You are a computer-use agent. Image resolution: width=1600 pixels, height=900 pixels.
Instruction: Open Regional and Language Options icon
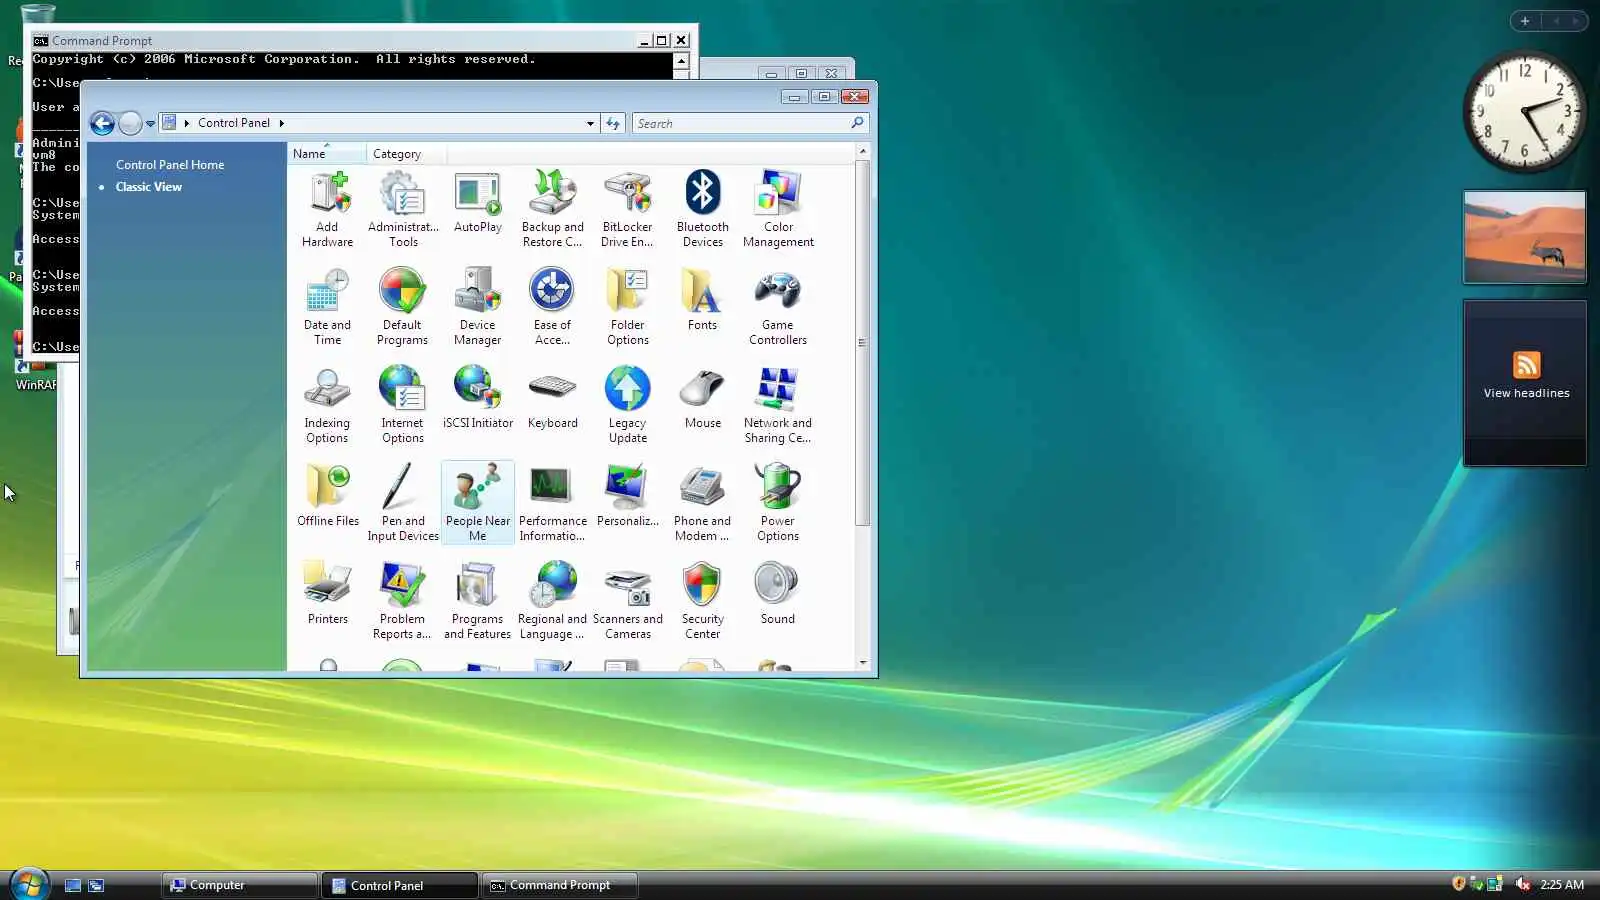[x=552, y=601]
